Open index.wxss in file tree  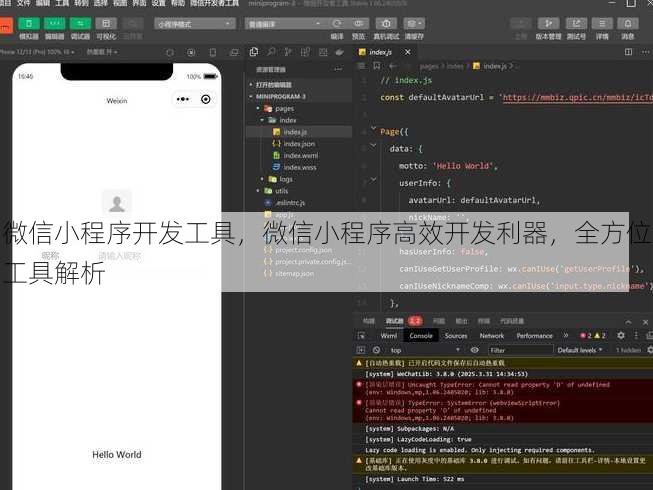(299, 167)
